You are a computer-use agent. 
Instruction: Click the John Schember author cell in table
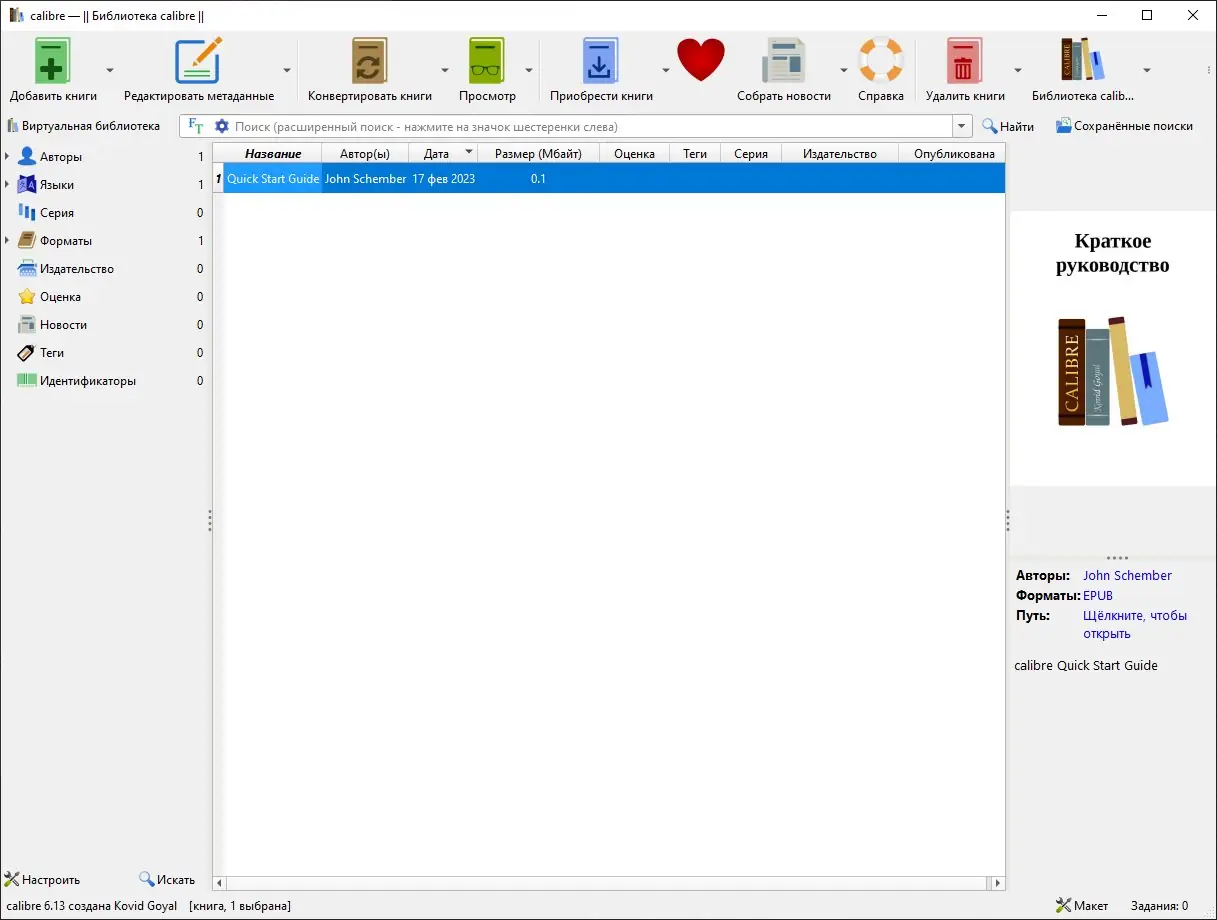click(365, 179)
